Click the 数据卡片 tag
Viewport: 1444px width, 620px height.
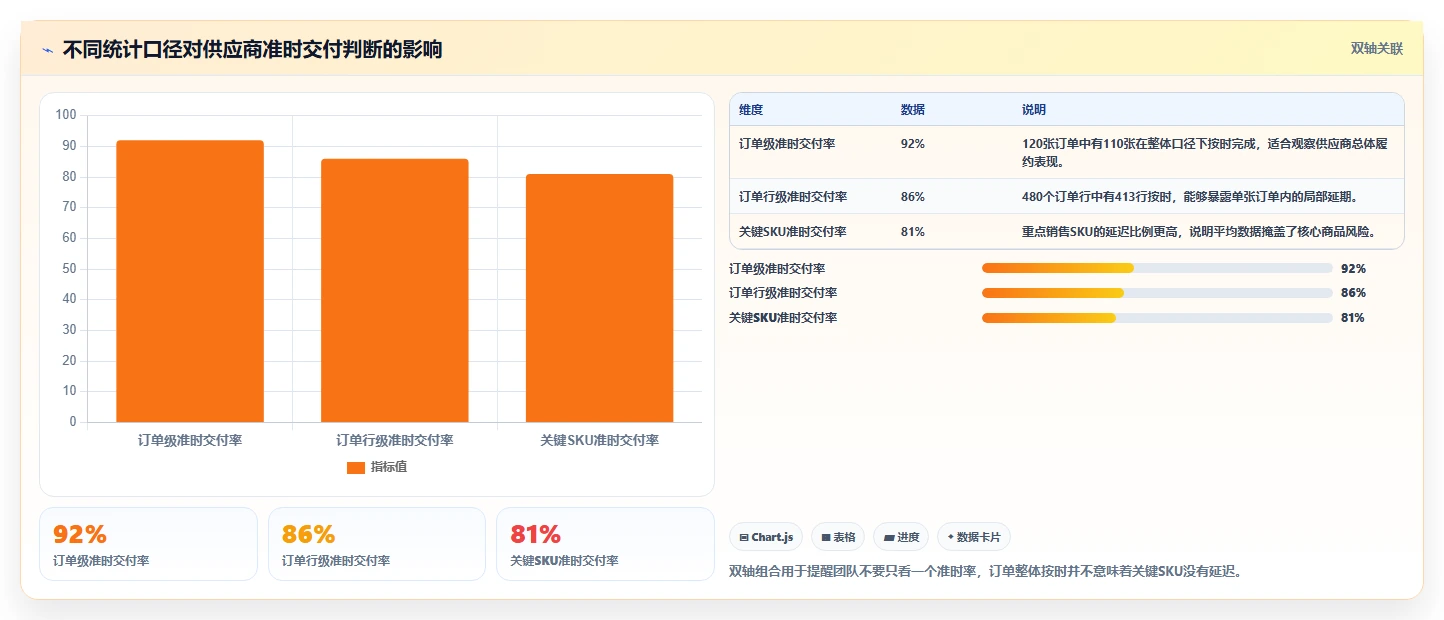click(x=974, y=537)
